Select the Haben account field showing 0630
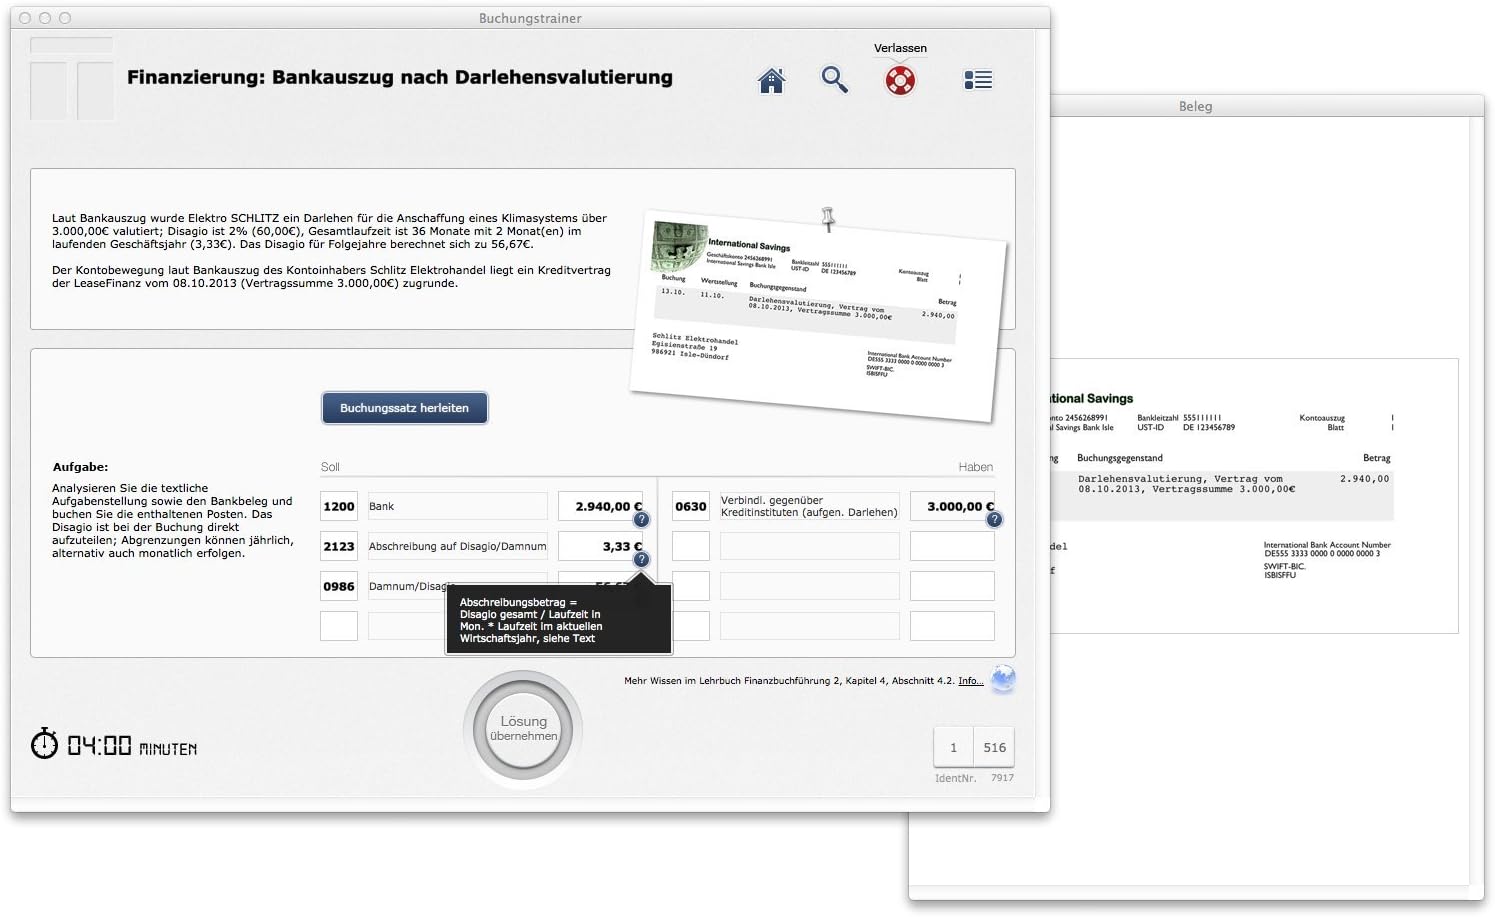This screenshot has height=917, width=1495. (x=690, y=506)
